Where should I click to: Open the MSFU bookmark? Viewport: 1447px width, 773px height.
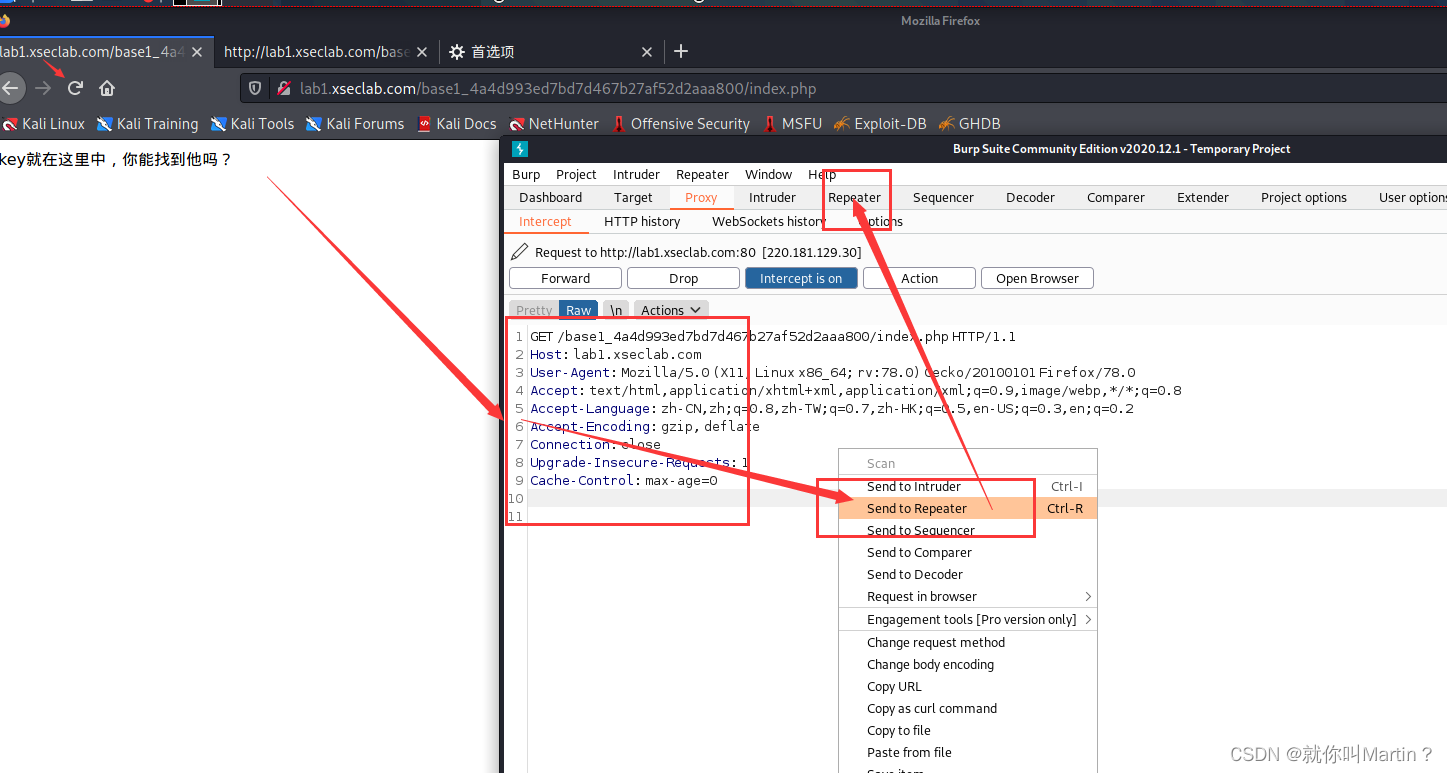pos(792,124)
